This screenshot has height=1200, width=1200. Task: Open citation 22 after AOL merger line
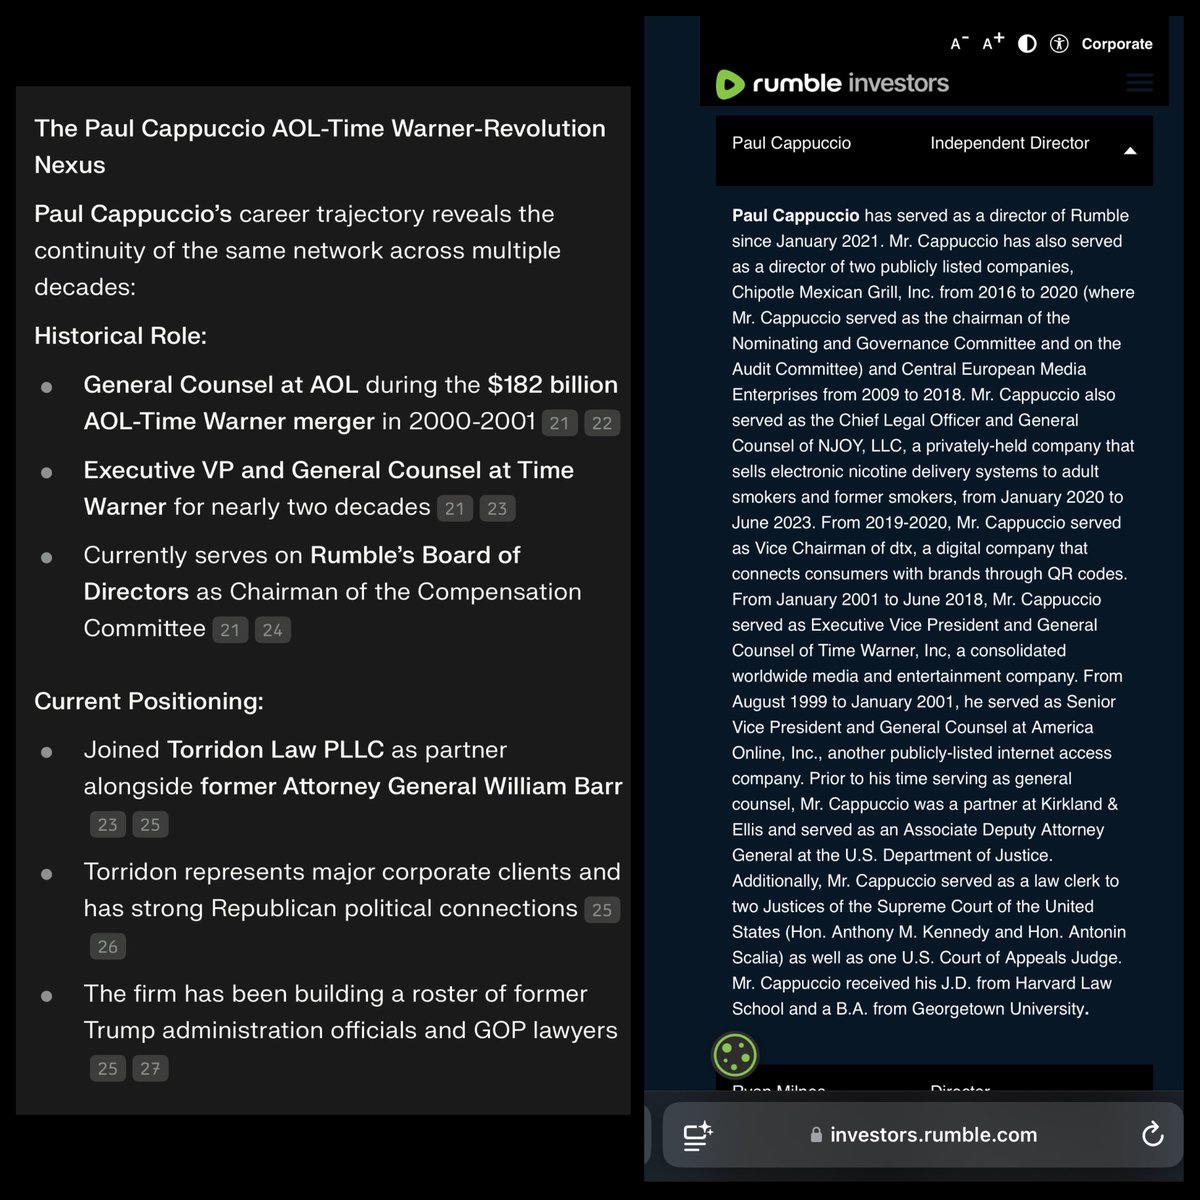(x=602, y=423)
